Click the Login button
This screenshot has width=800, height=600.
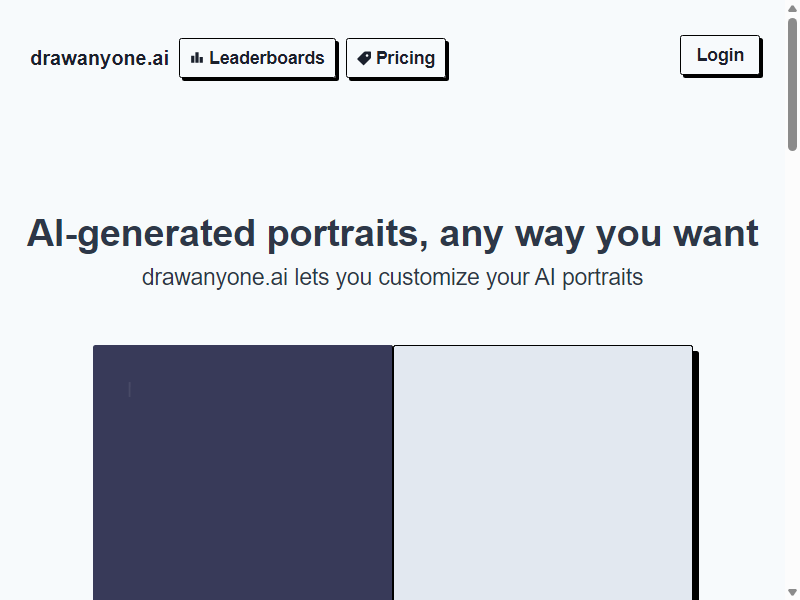tap(720, 55)
